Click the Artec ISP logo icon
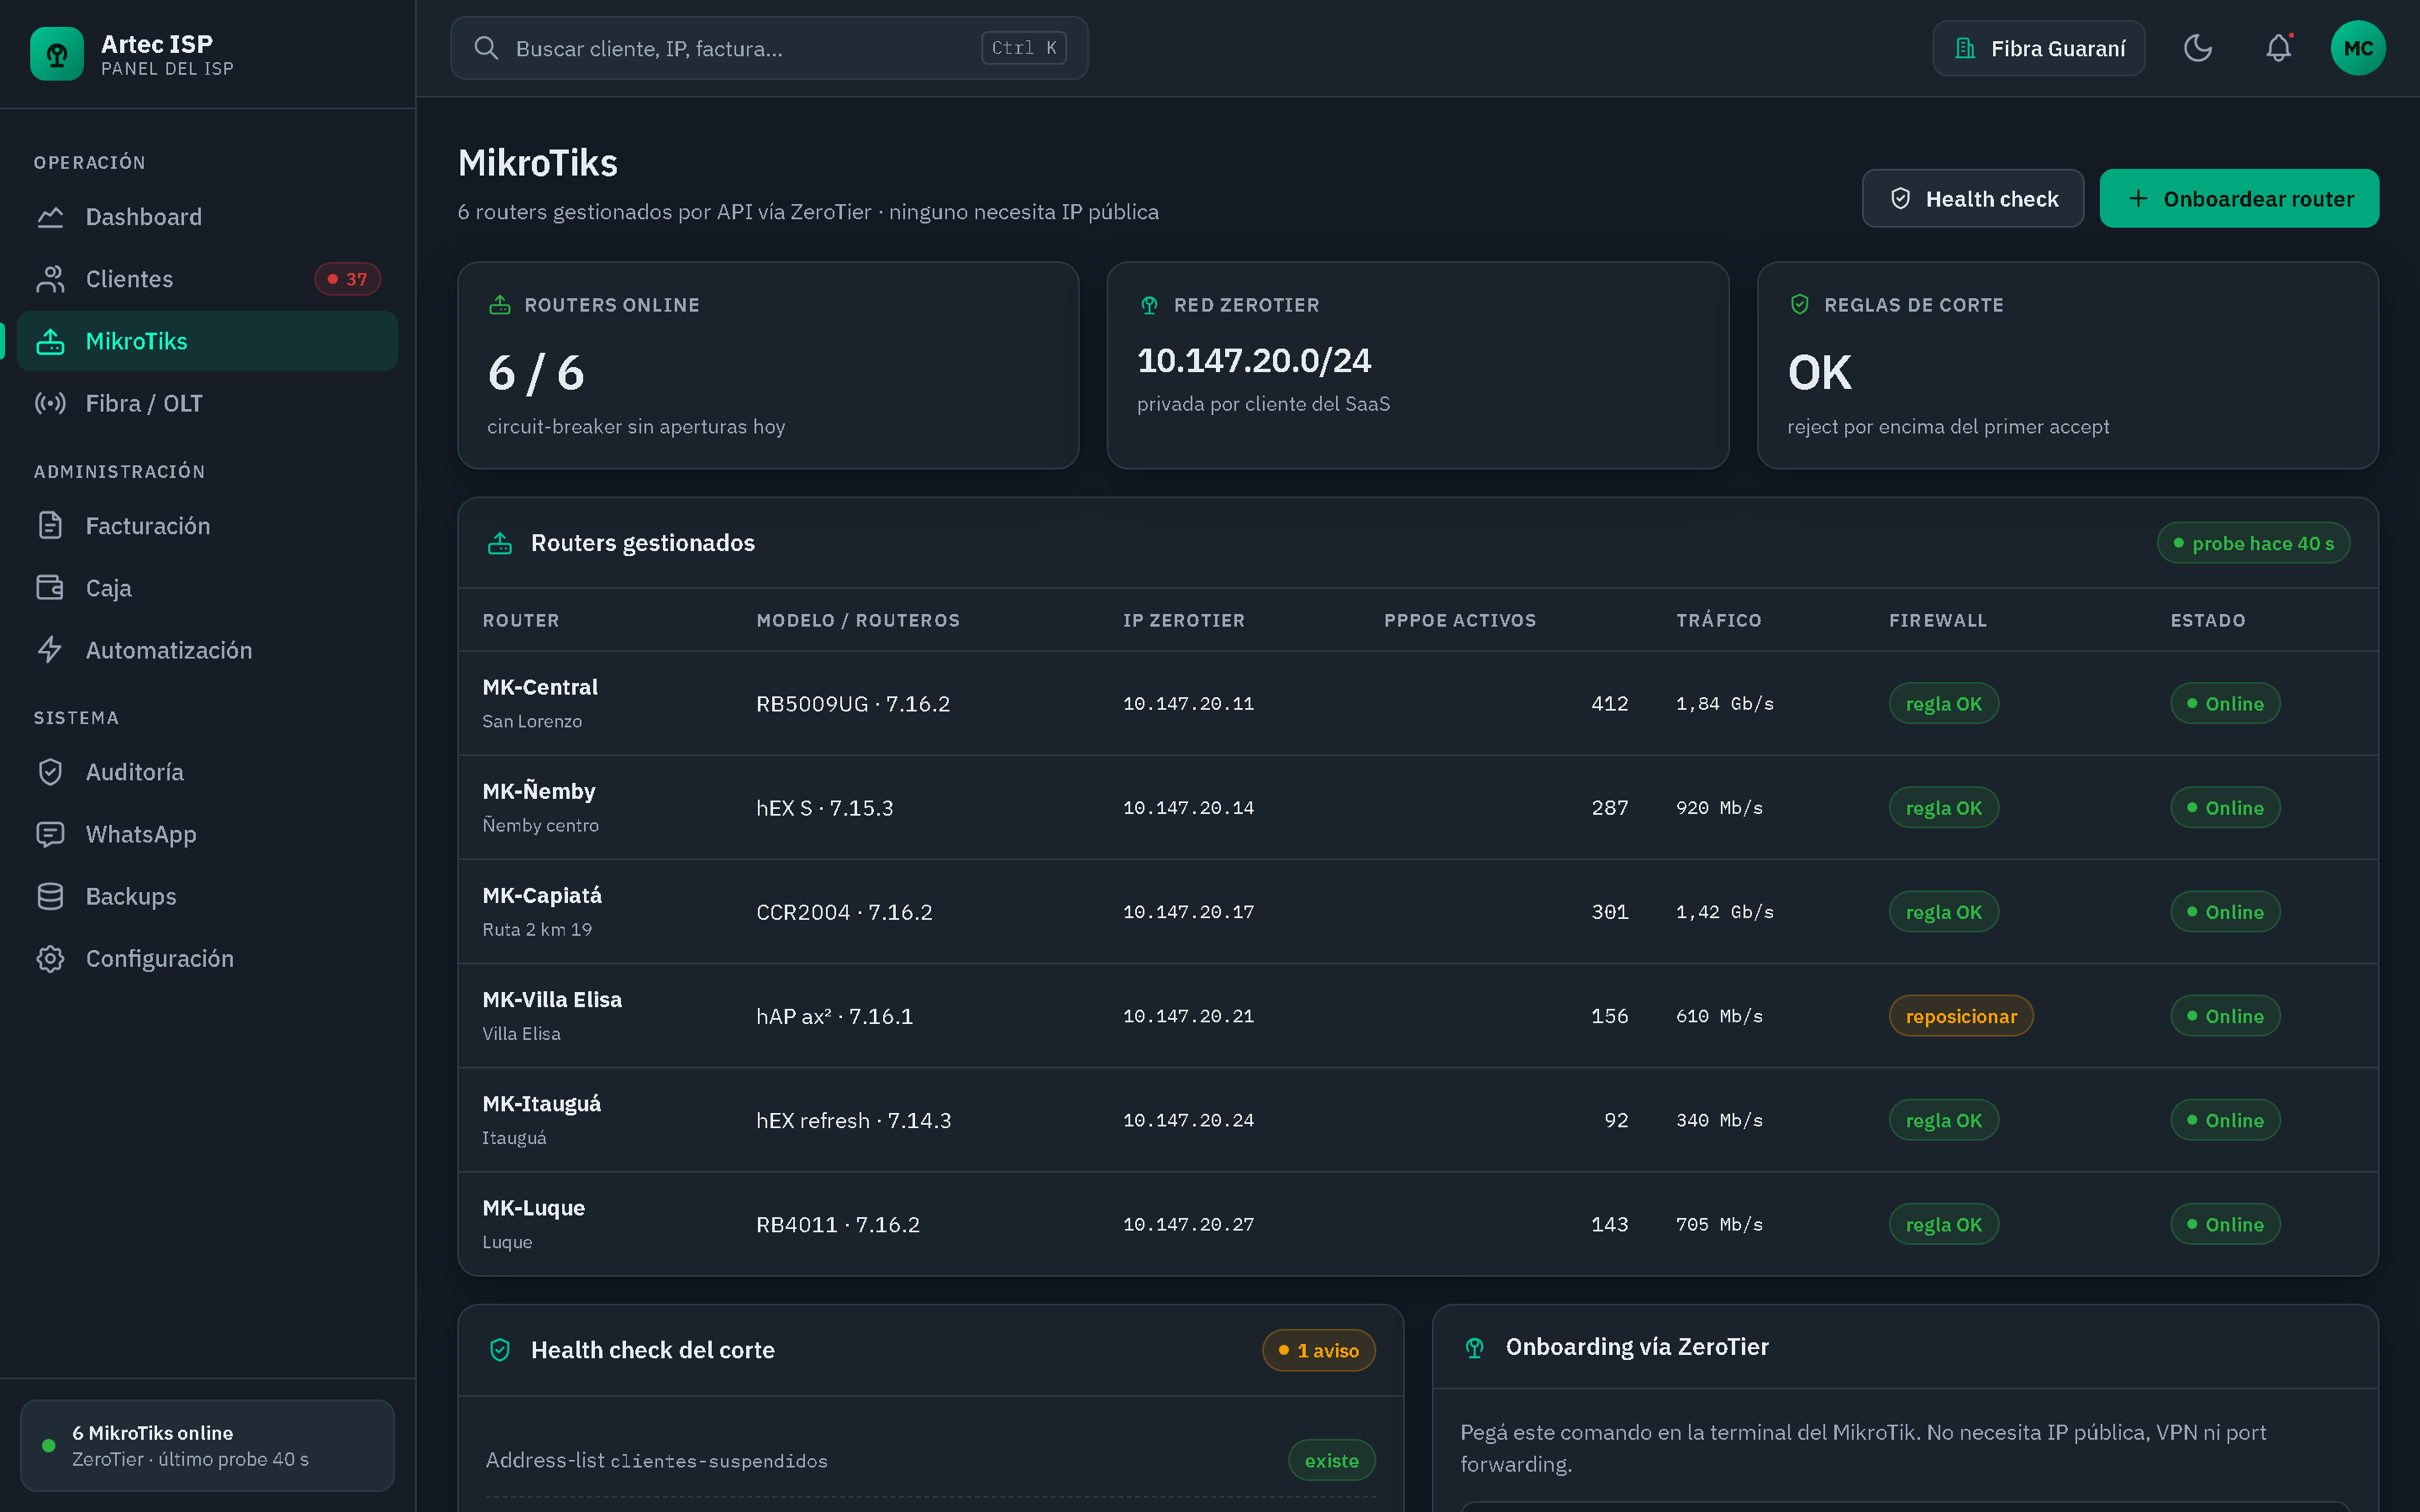 click(x=57, y=54)
